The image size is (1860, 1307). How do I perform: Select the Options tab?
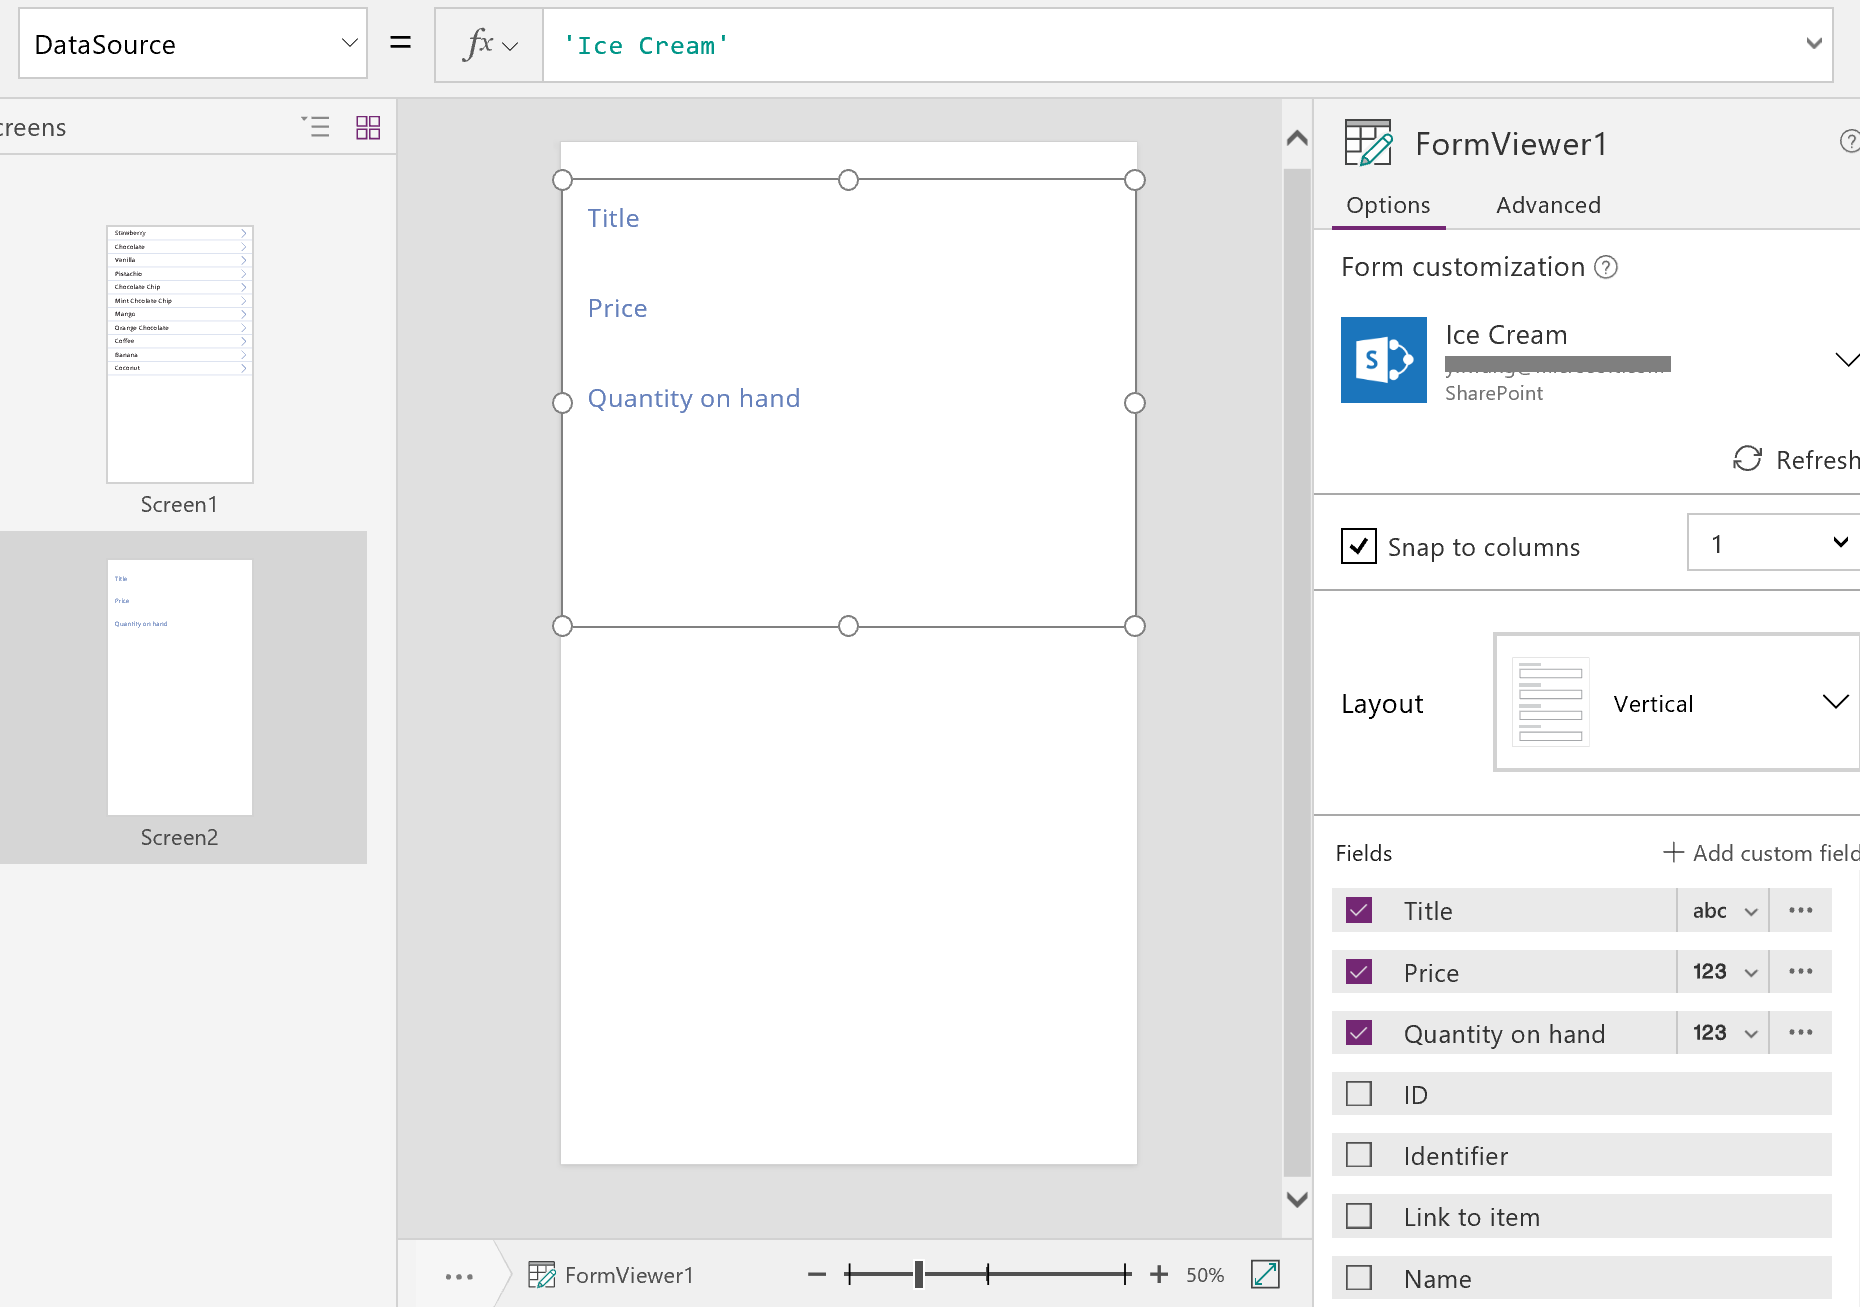(1388, 205)
